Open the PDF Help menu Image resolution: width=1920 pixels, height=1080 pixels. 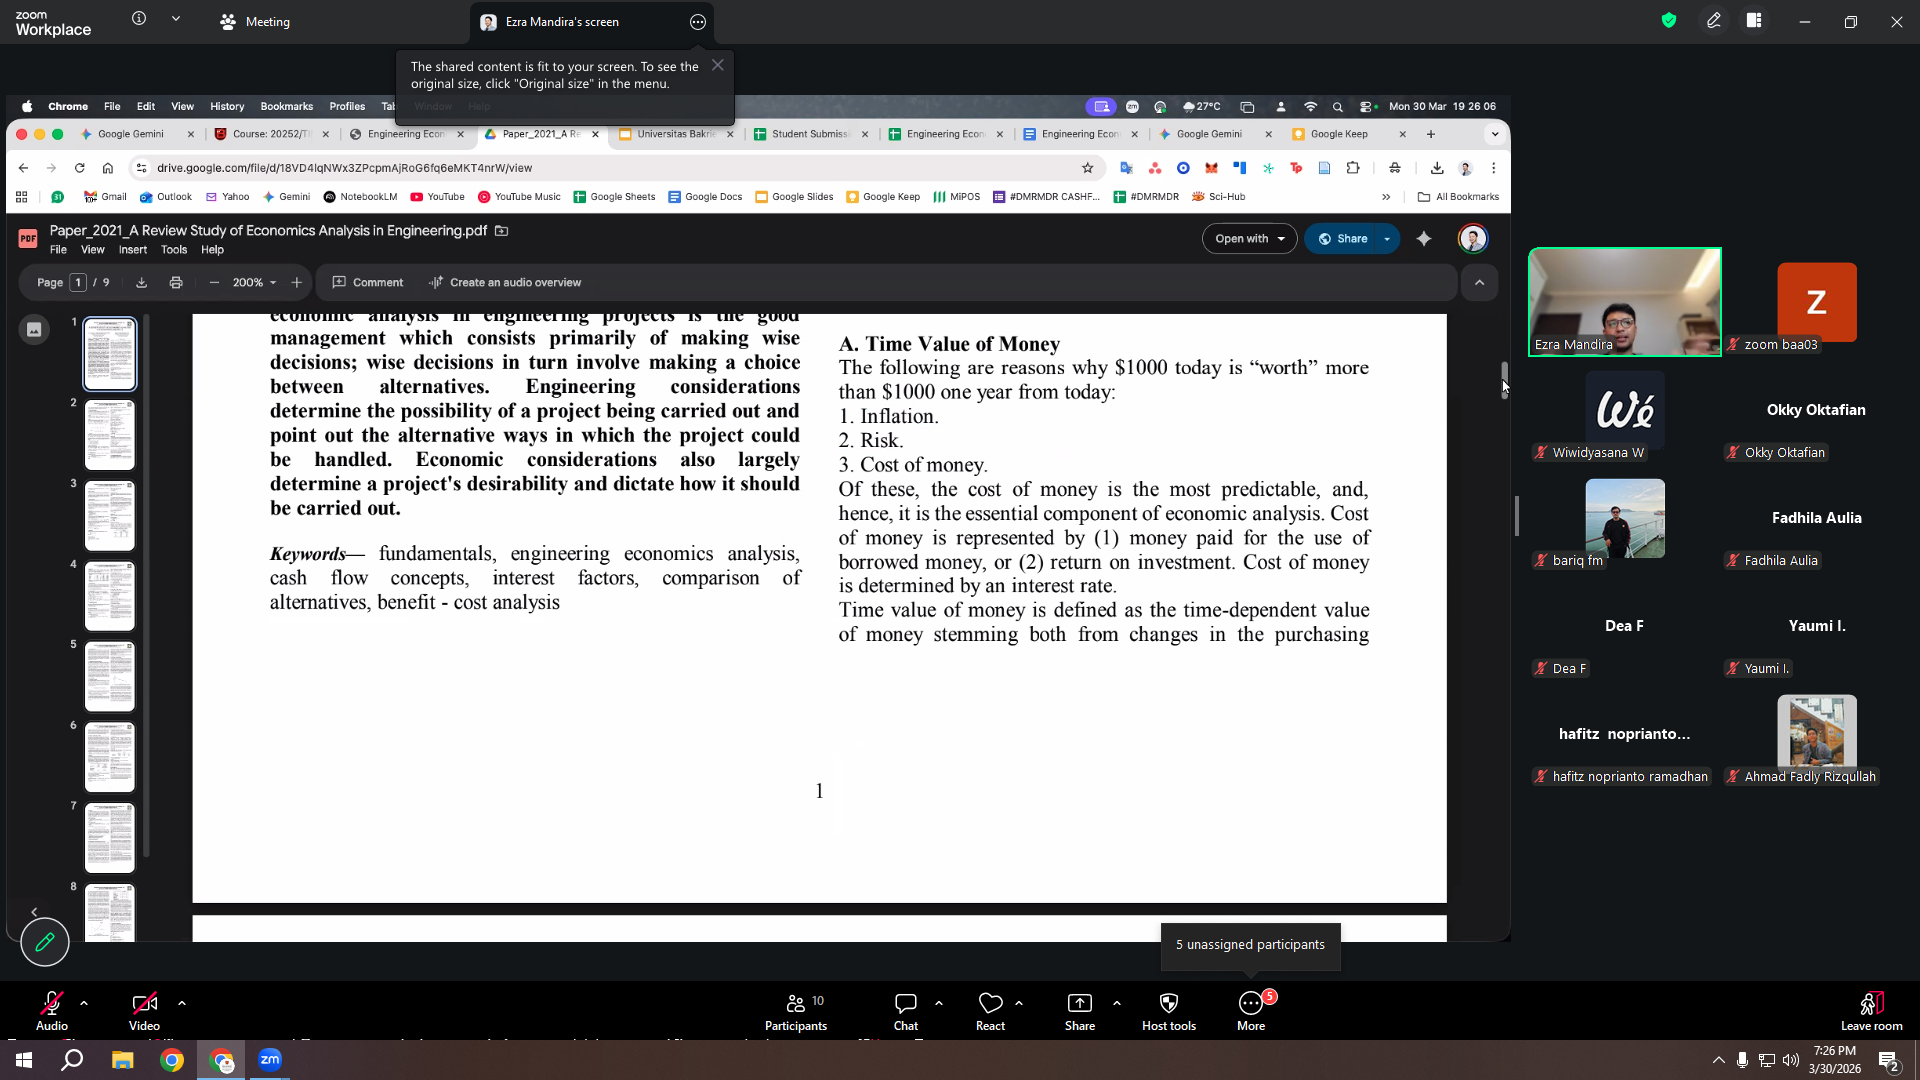pos(212,250)
